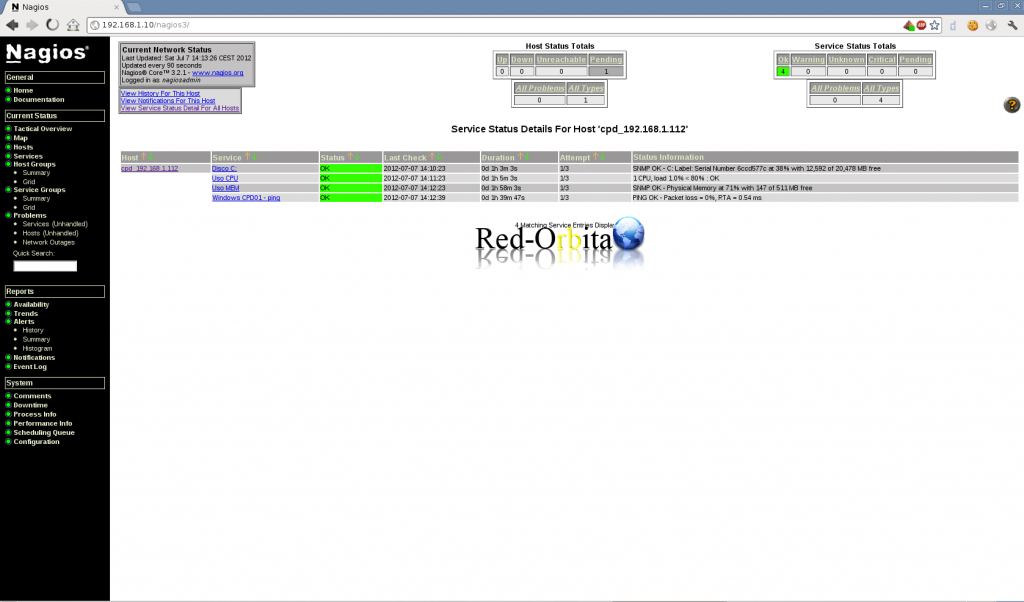The image size is (1024, 602).
Task: Bookmark this page with the star icon
Action: point(934,24)
